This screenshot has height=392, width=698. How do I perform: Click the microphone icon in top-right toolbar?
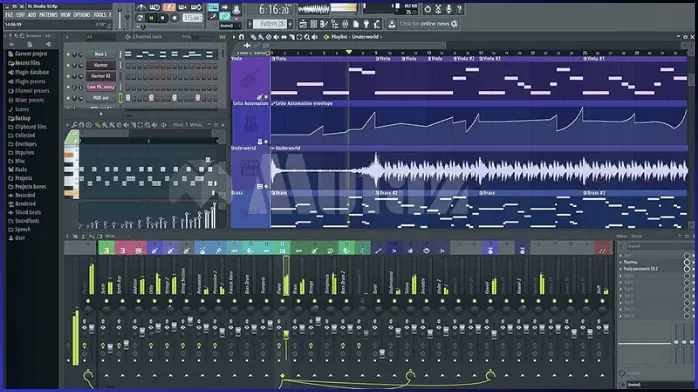click(x=449, y=9)
